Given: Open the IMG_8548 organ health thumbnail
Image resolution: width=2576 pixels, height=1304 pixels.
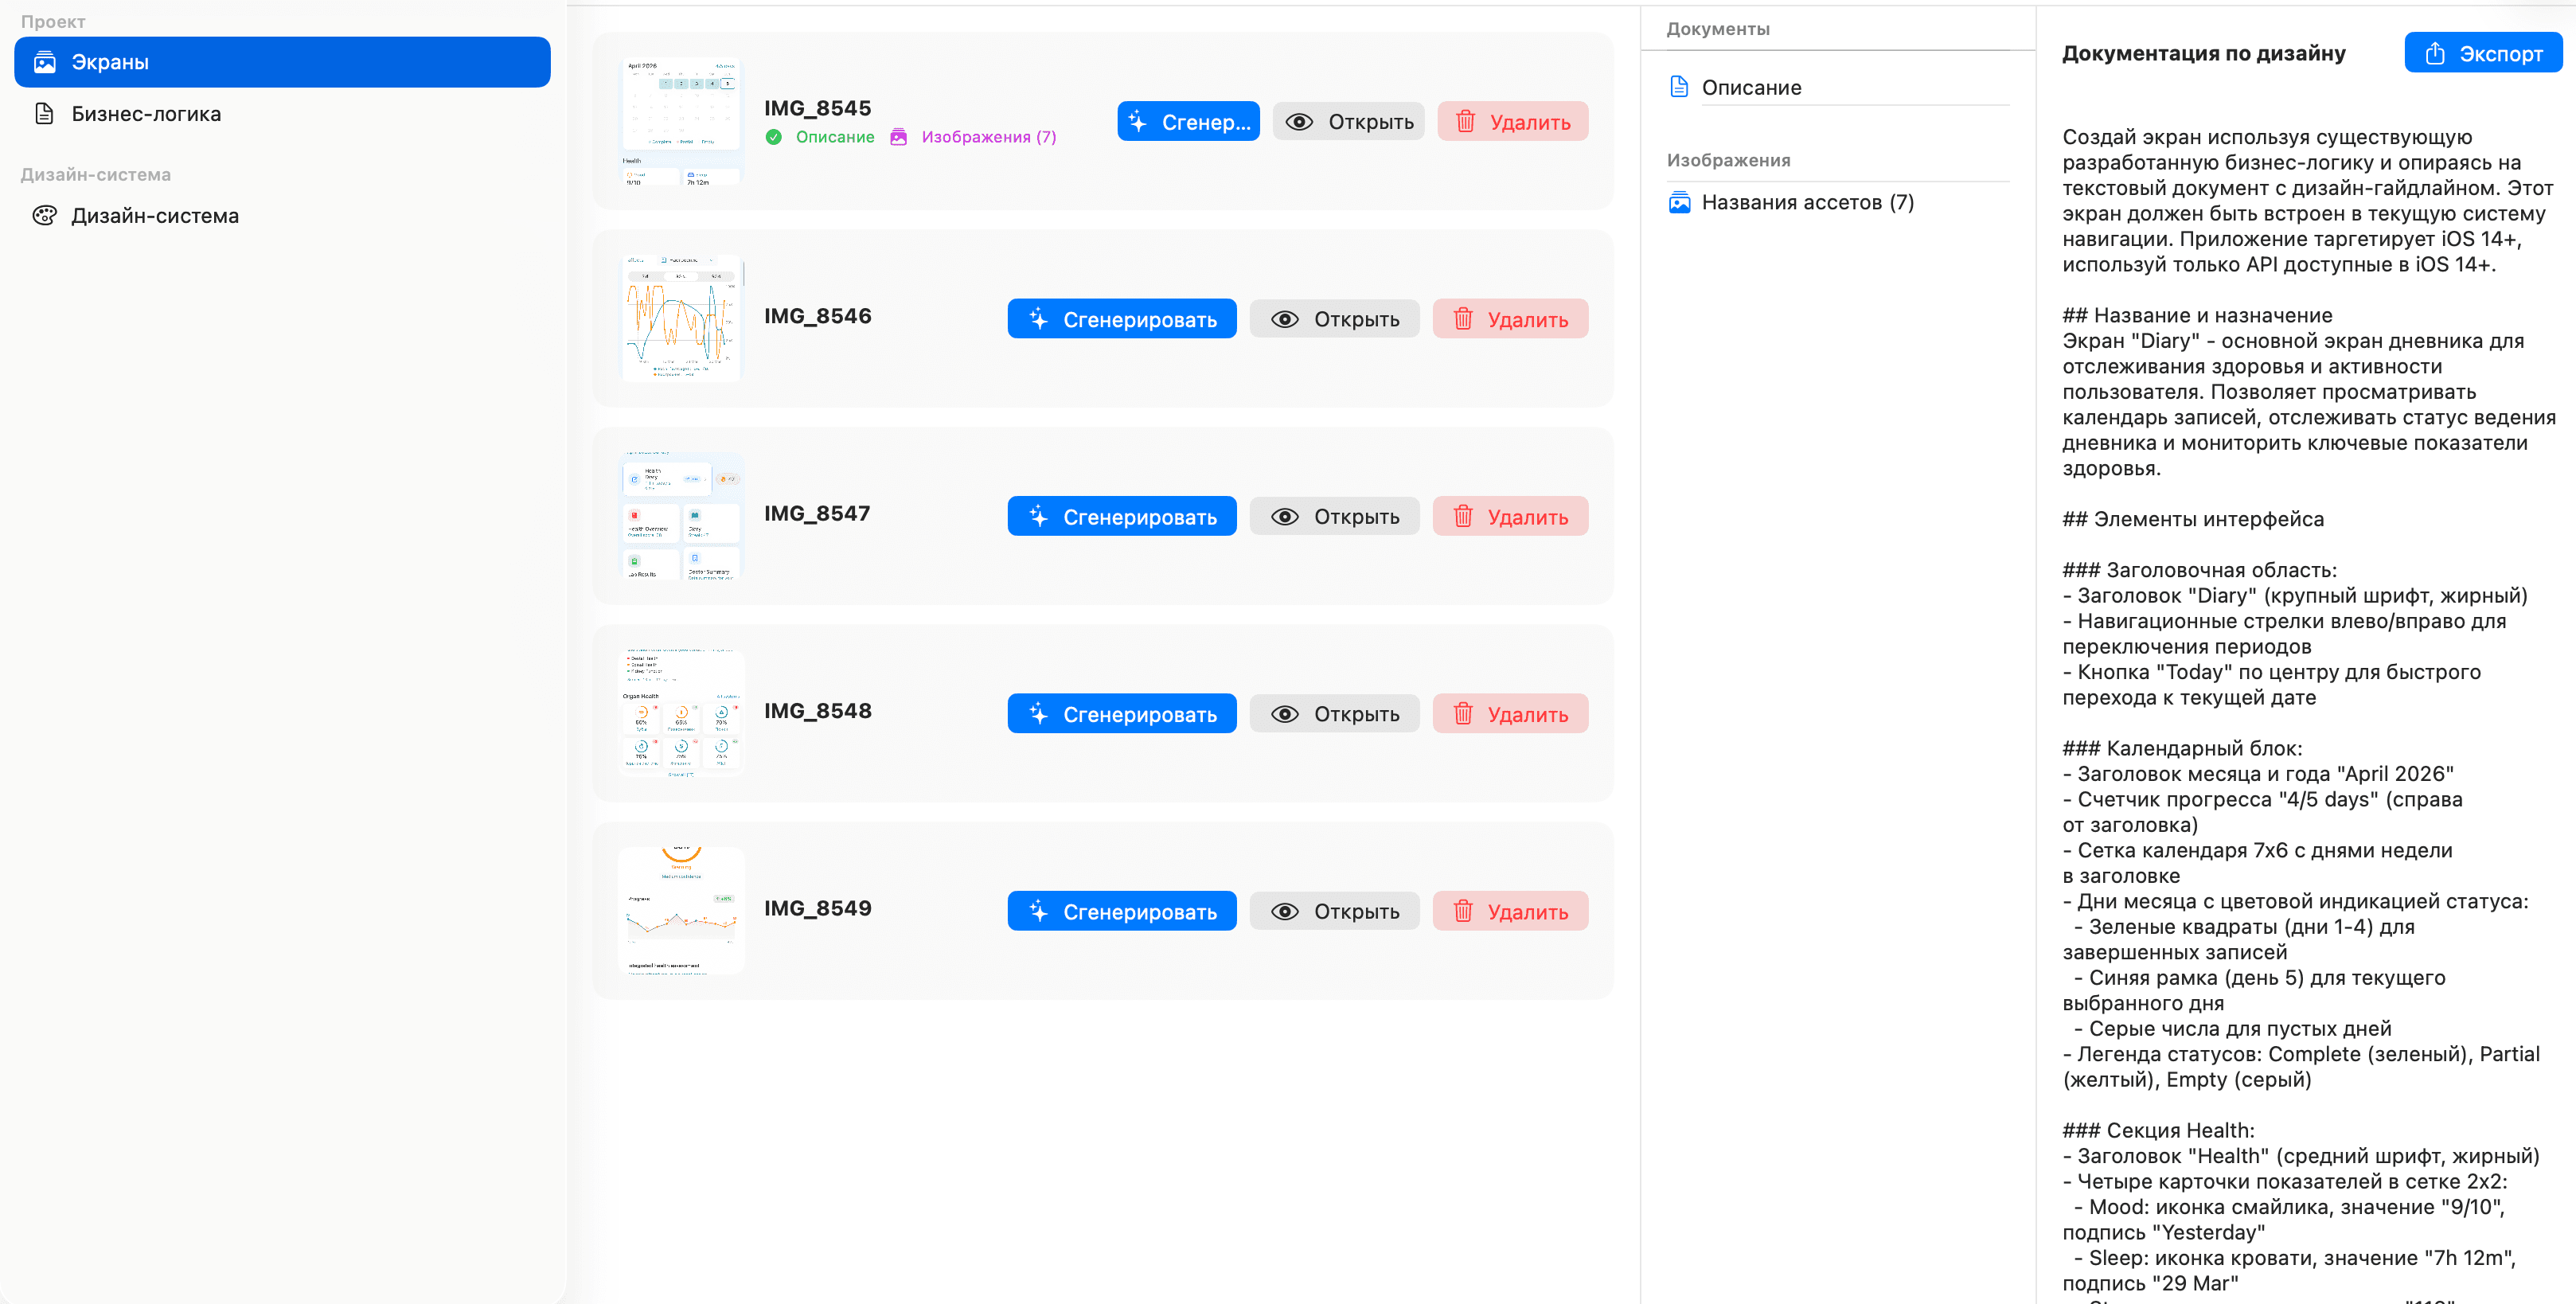Looking at the screenshot, I should 681,713.
